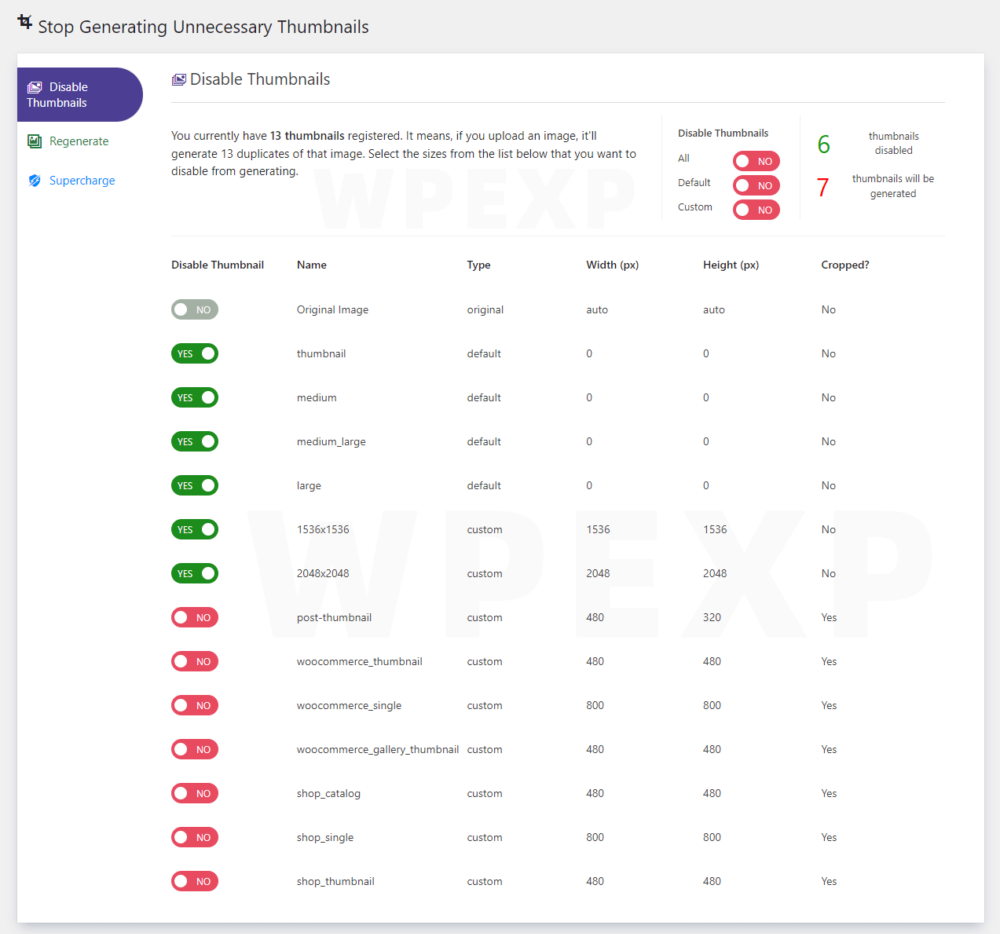Click the Original Image toggle

tap(195, 310)
